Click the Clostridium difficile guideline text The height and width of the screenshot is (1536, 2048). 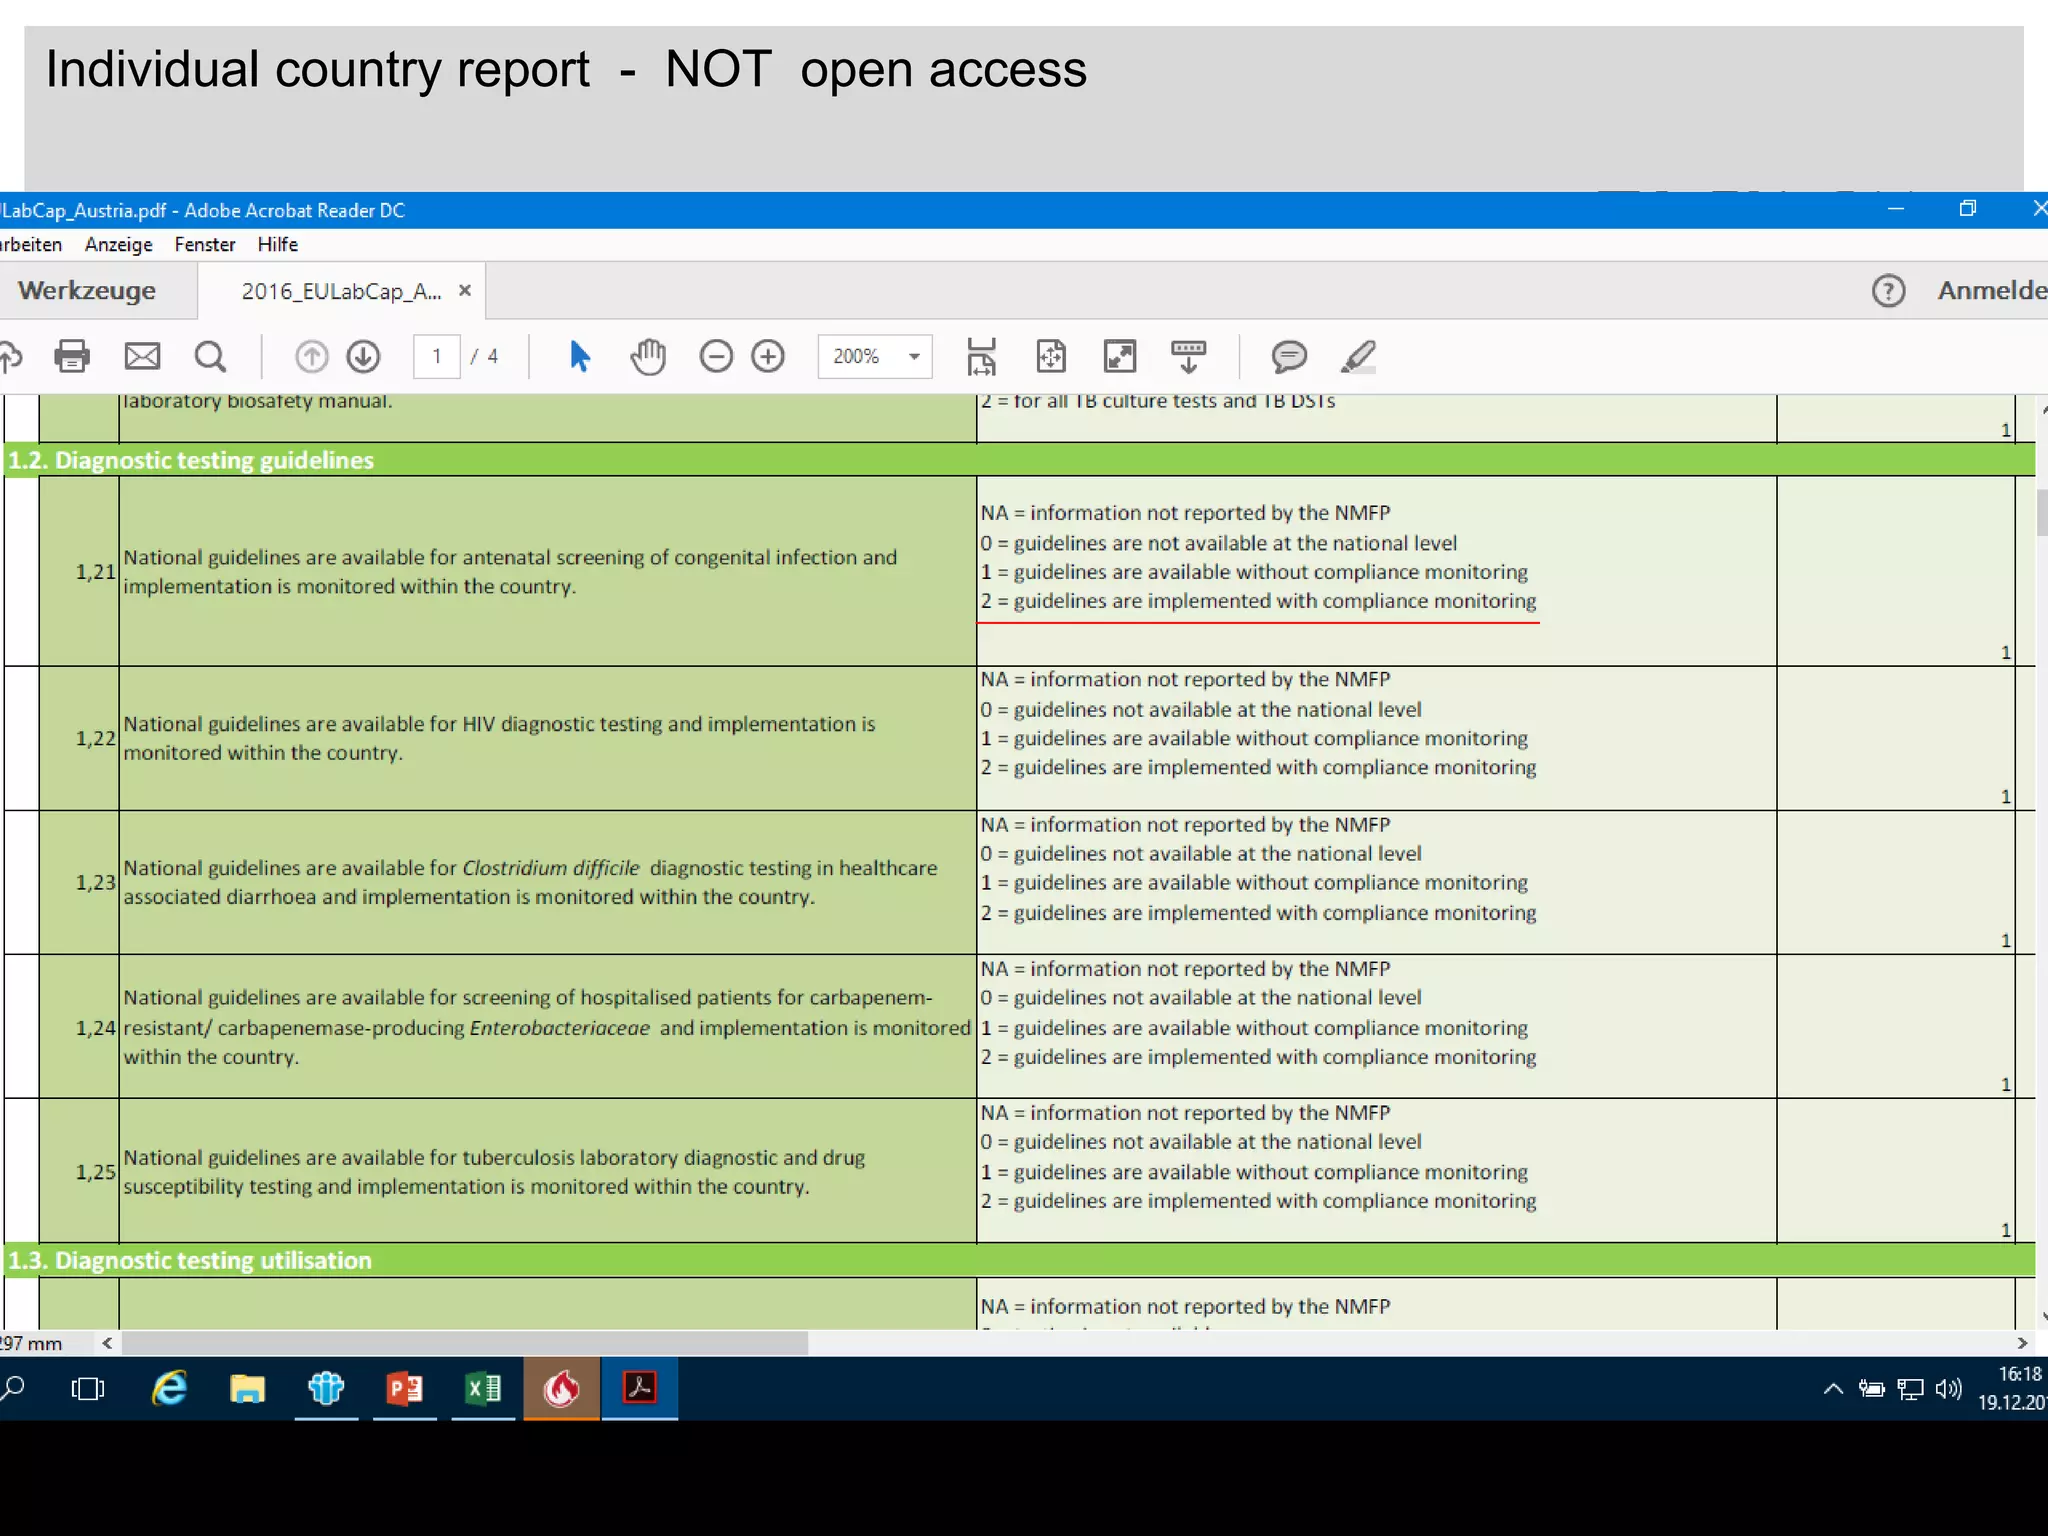530,882
